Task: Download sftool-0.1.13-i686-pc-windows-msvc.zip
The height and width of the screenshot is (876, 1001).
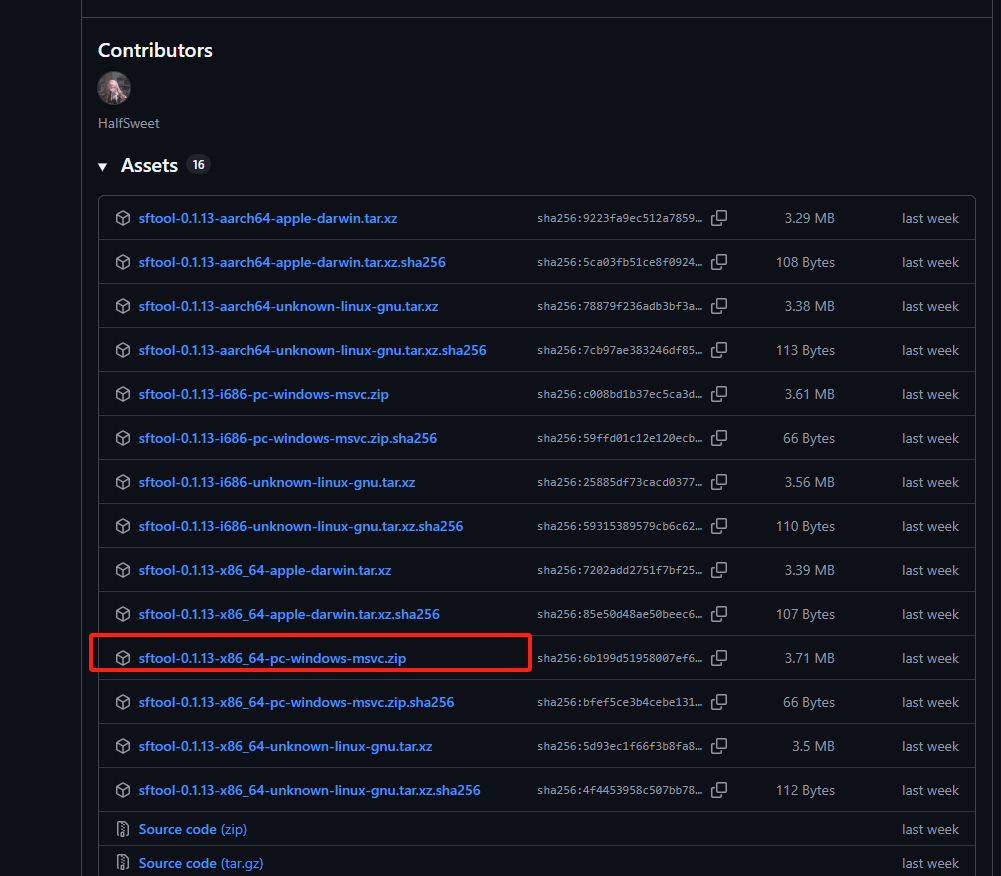Action: [263, 394]
